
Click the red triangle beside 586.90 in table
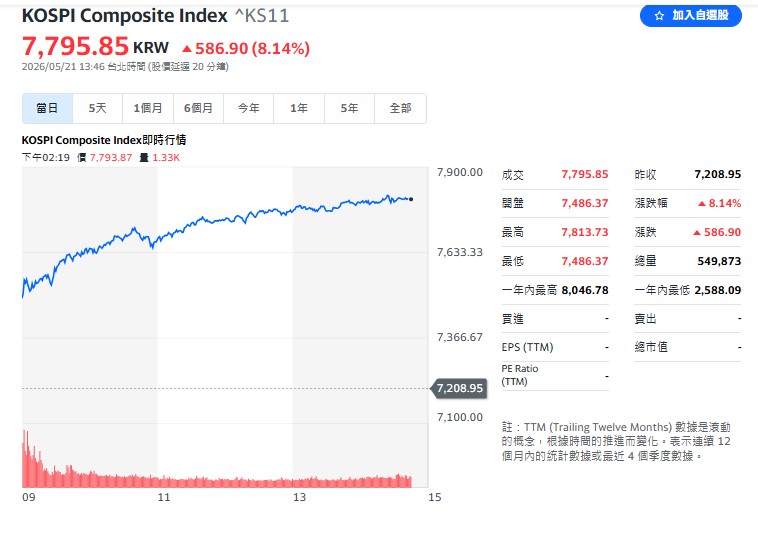tap(697, 233)
